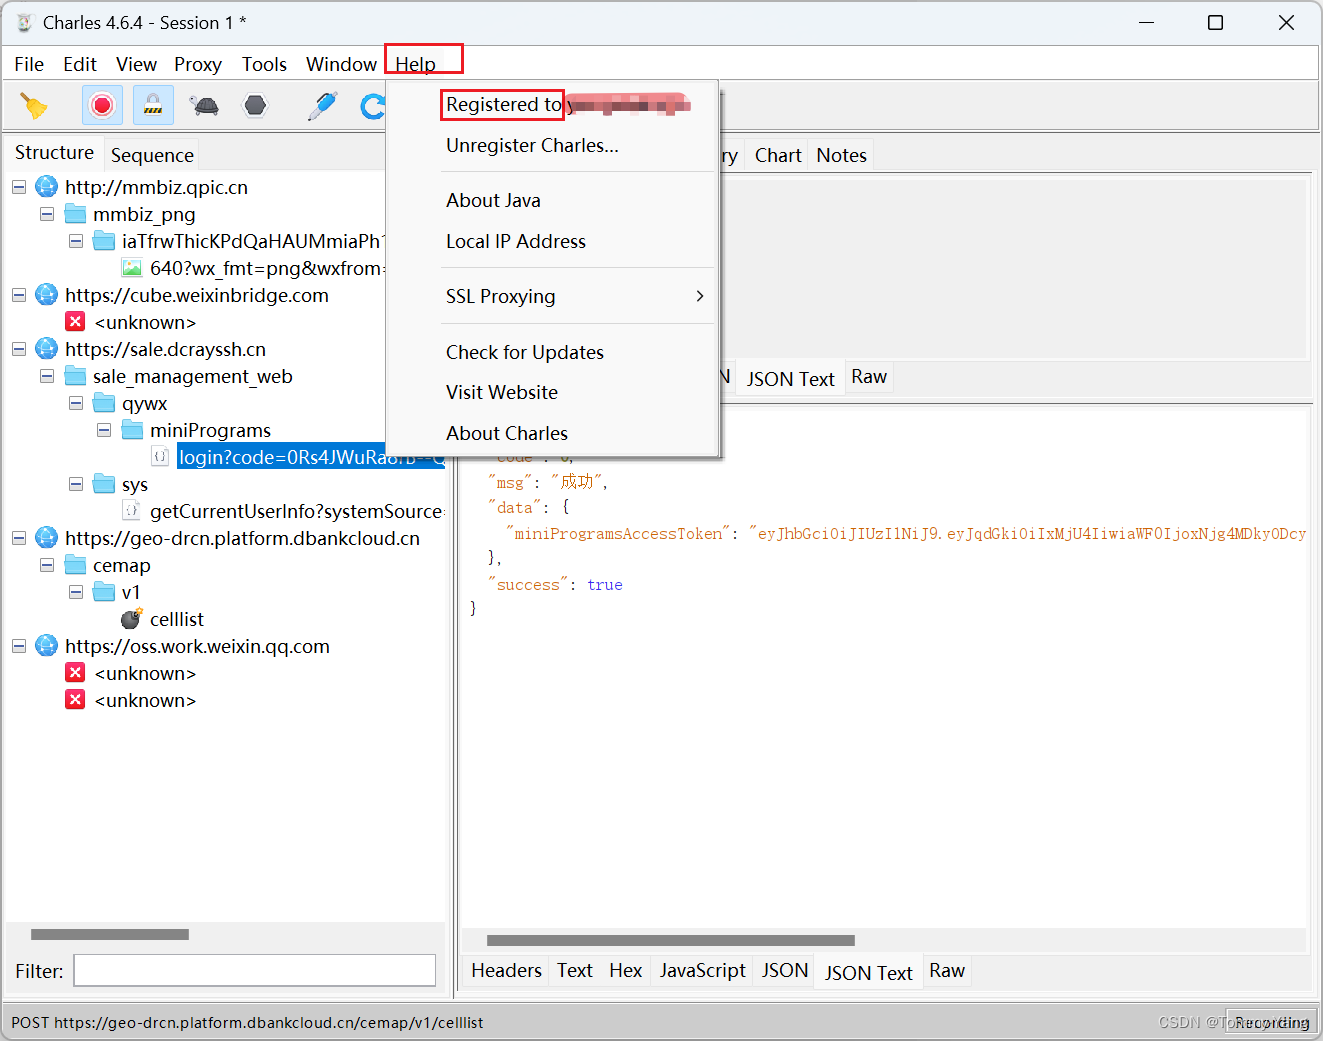1323x1041 pixels.
Task: Click the pen compose tool icon
Action: coord(322,105)
